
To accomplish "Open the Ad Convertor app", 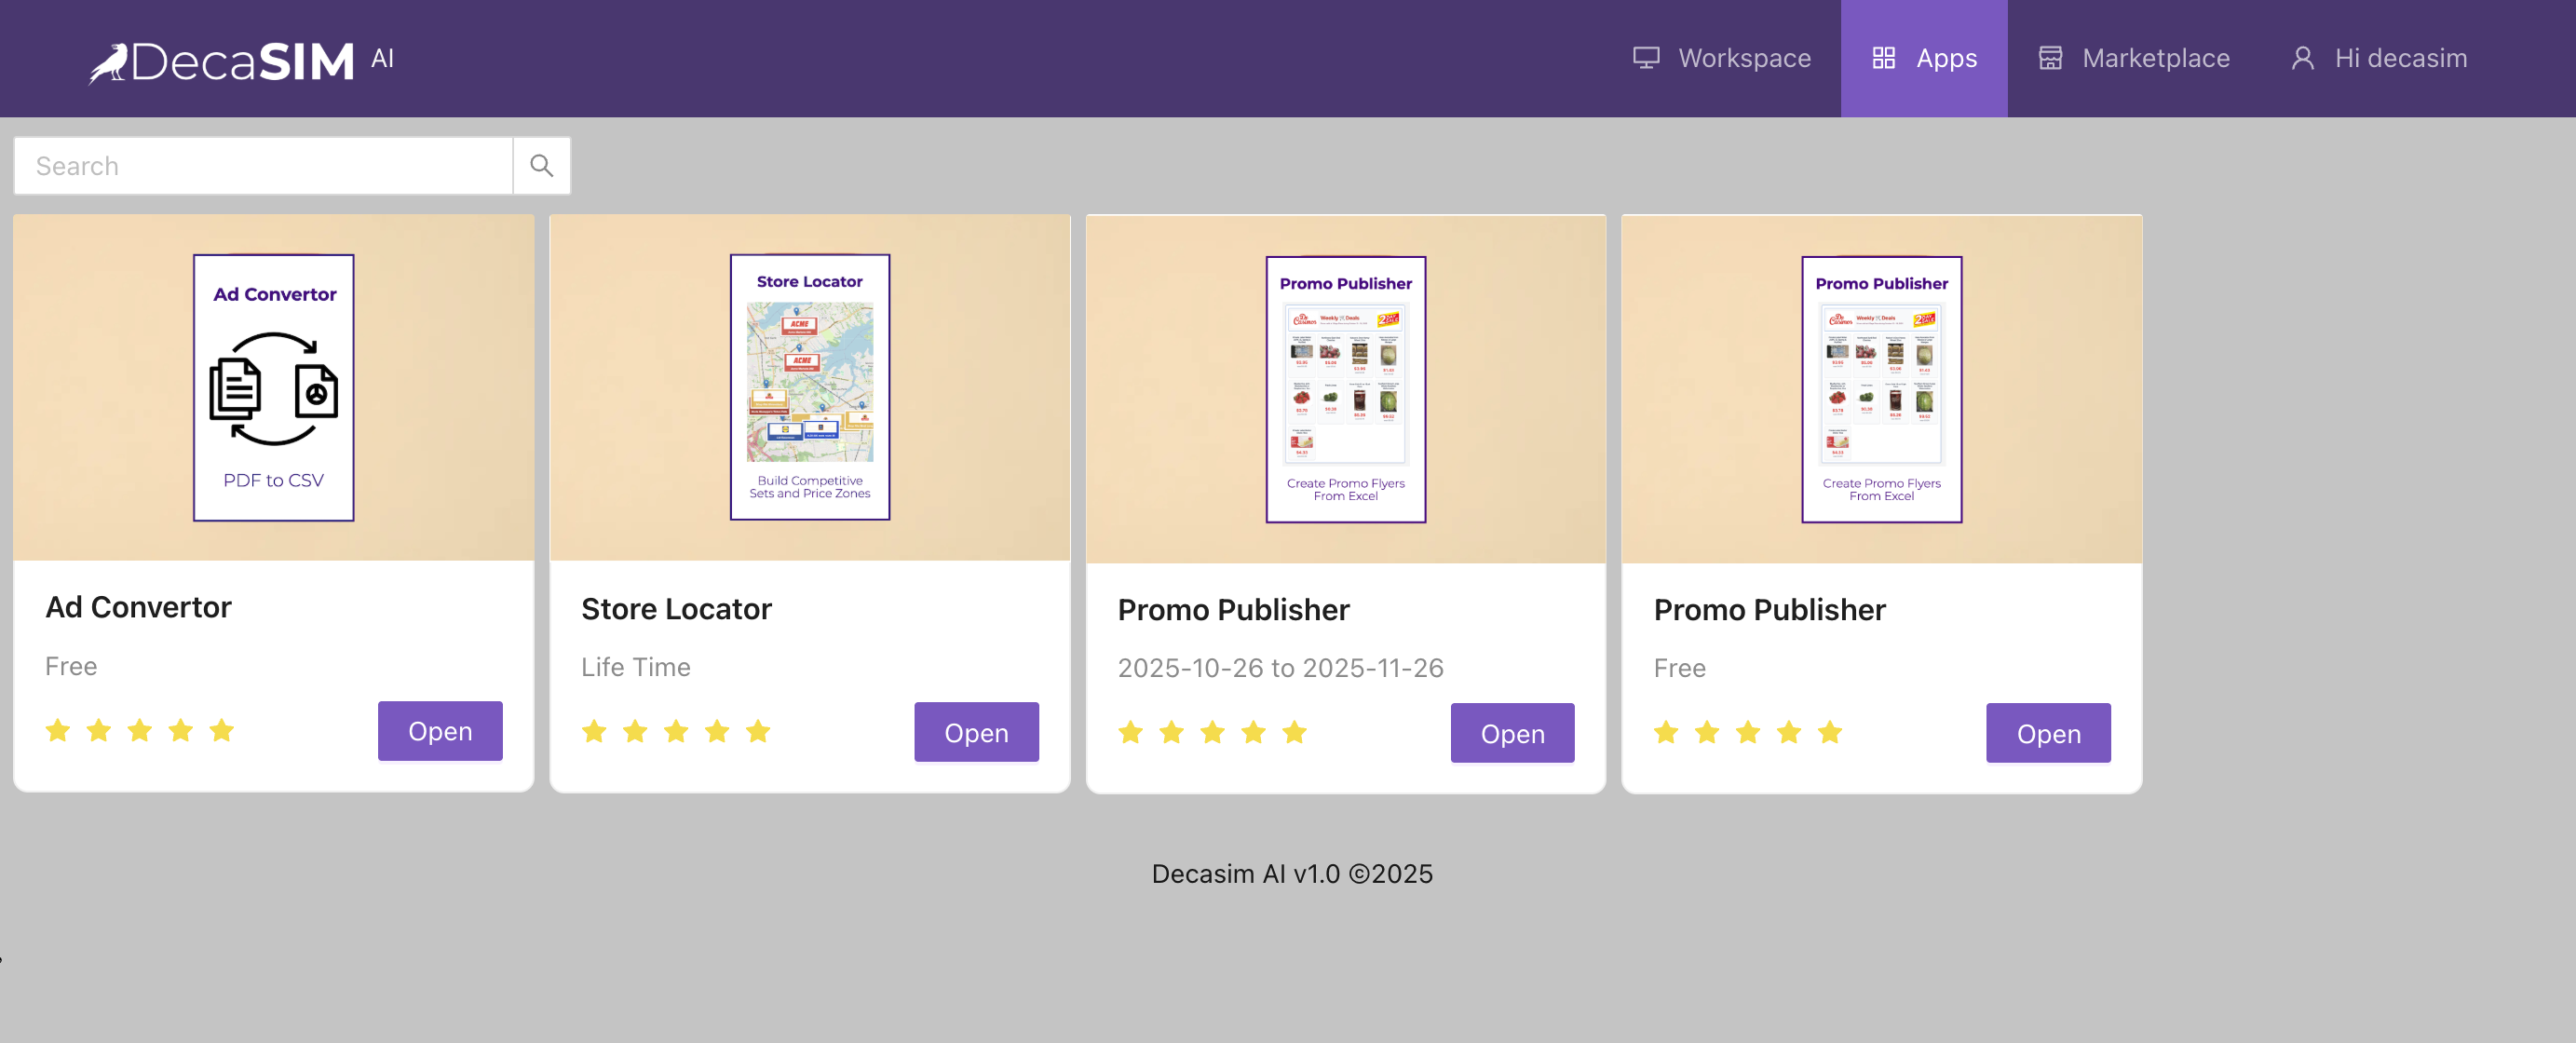I will [440, 731].
